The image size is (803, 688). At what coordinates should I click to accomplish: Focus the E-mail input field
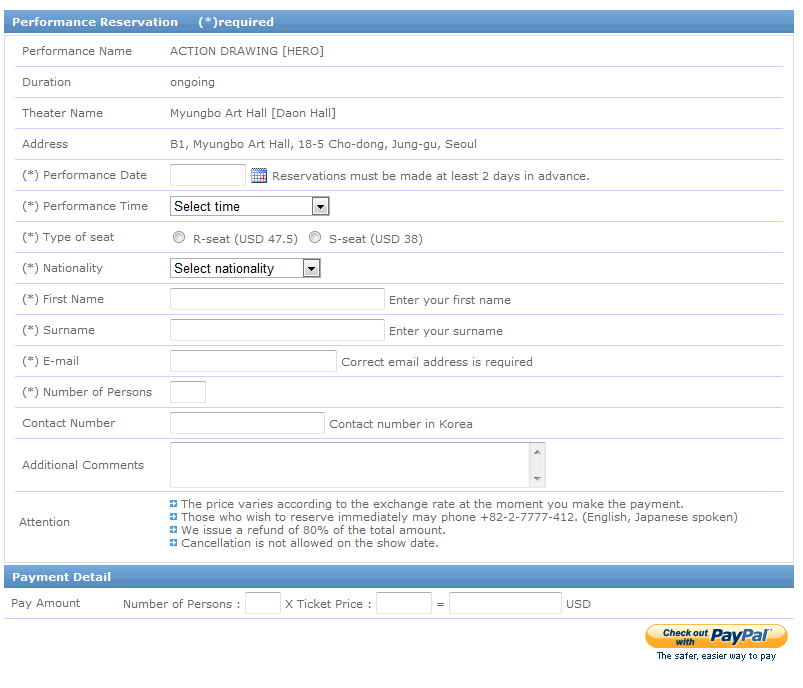(253, 361)
